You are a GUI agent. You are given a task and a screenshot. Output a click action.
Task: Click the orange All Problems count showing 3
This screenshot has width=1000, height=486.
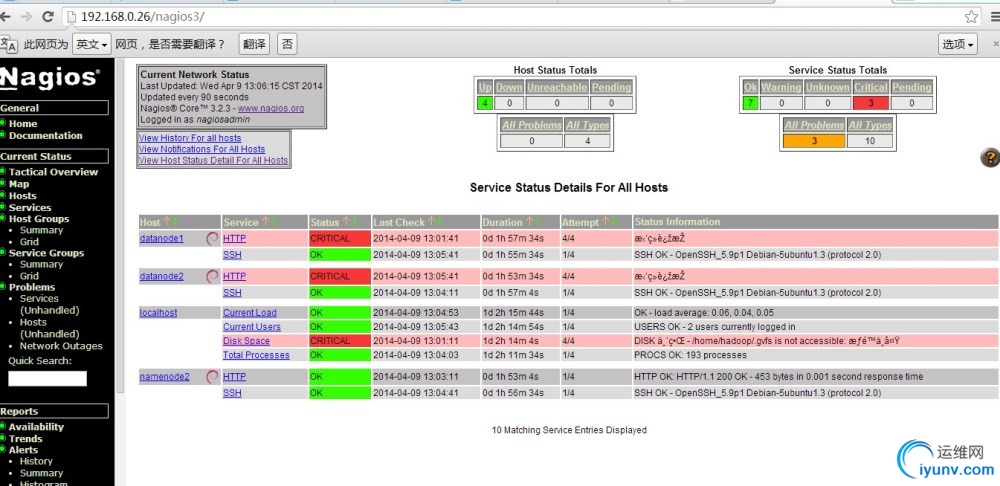(814, 141)
